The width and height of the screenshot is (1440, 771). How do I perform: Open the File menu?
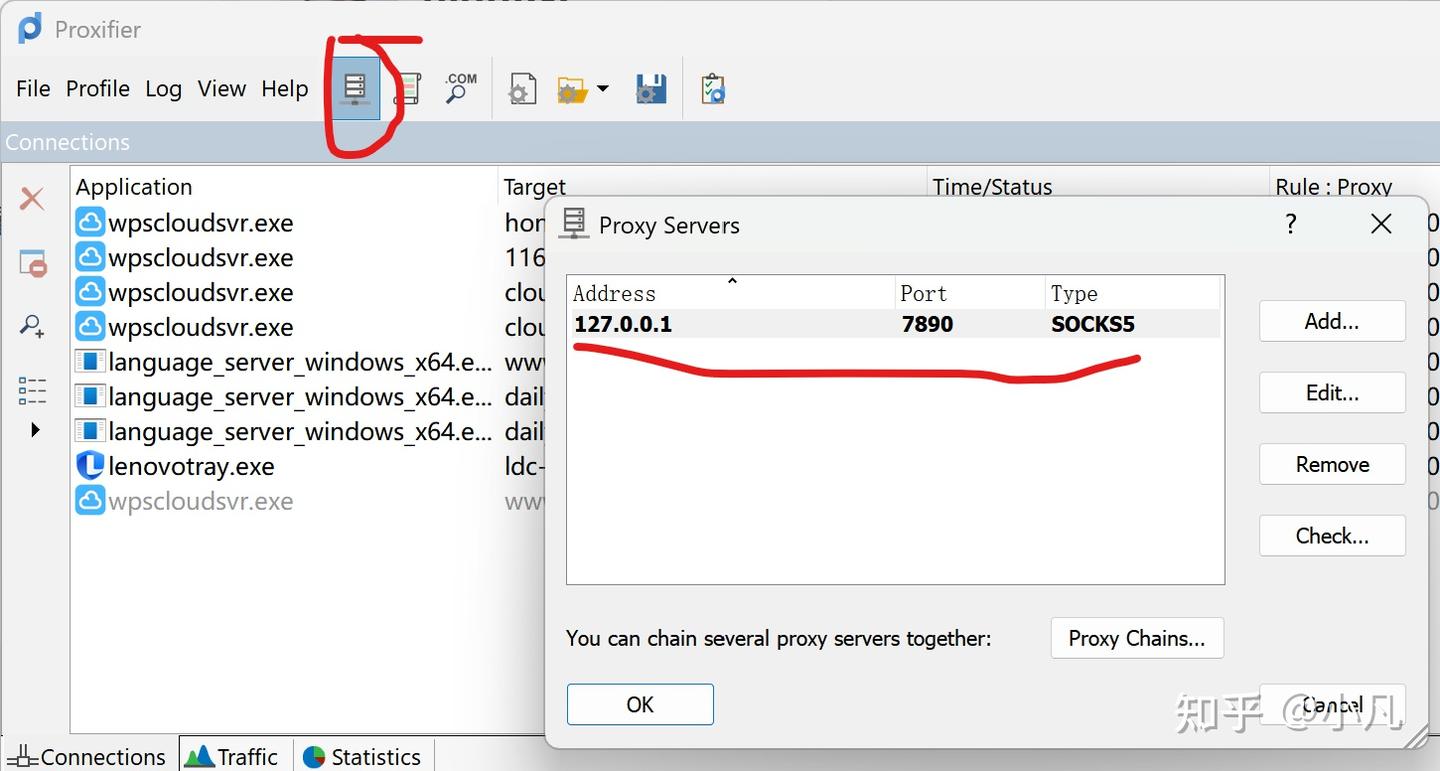coord(33,89)
